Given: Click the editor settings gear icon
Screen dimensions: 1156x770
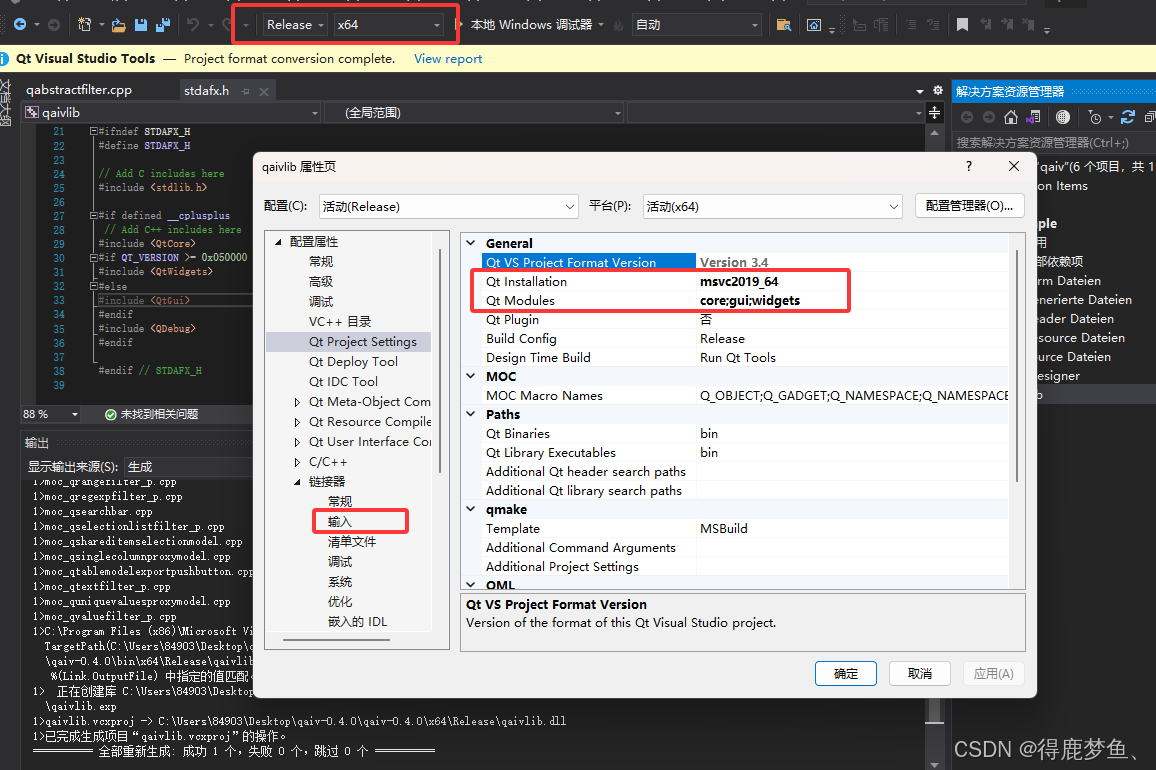Looking at the screenshot, I should point(938,90).
